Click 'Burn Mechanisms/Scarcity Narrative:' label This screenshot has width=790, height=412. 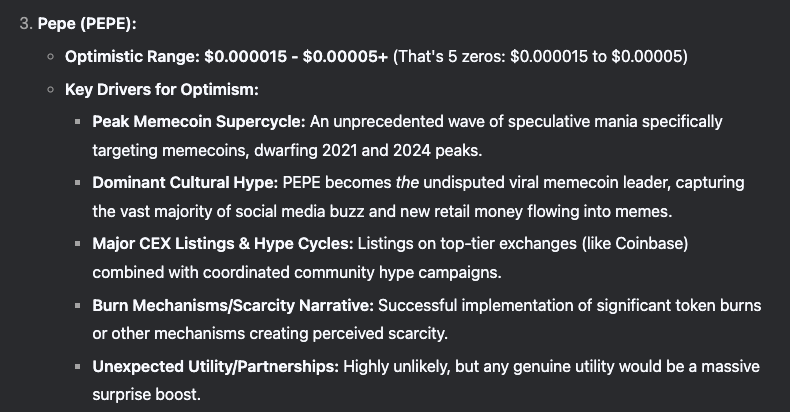click(233, 305)
